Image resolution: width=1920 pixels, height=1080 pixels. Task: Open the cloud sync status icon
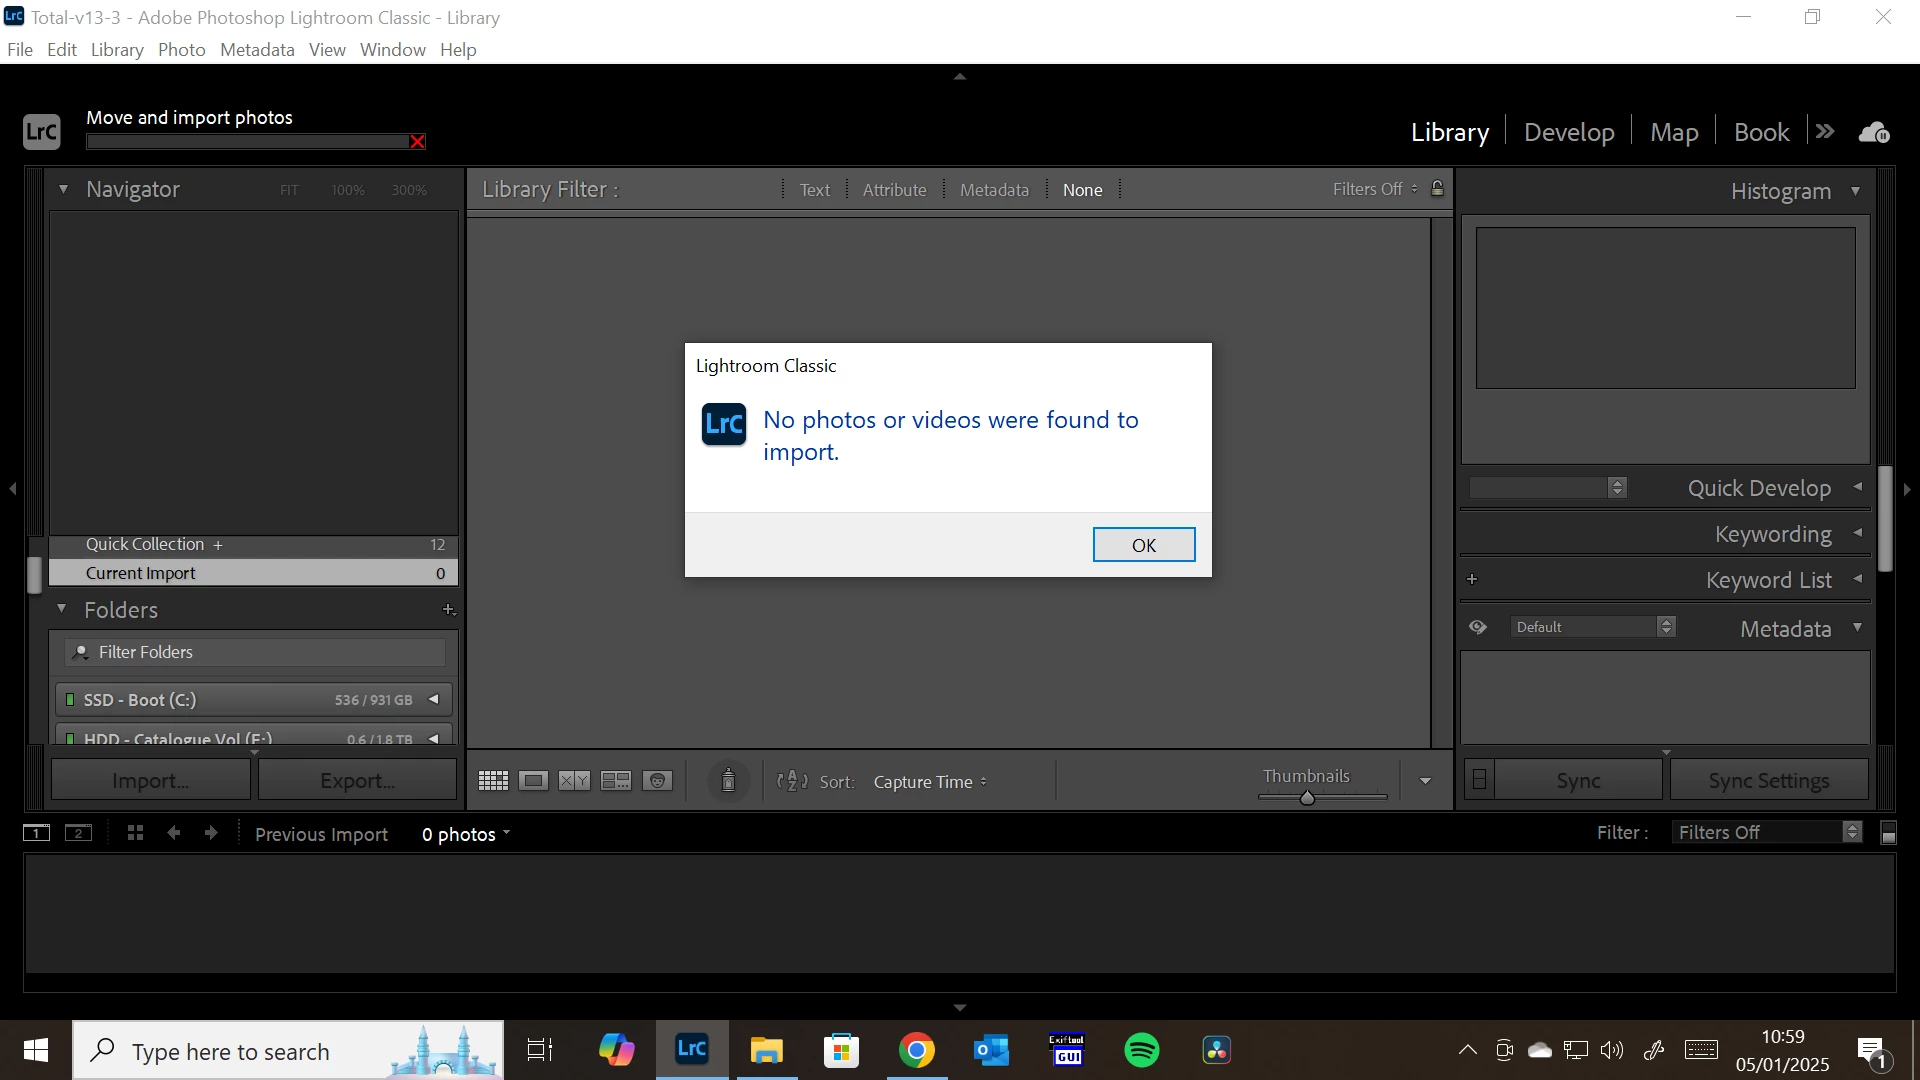tap(1874, 133)
